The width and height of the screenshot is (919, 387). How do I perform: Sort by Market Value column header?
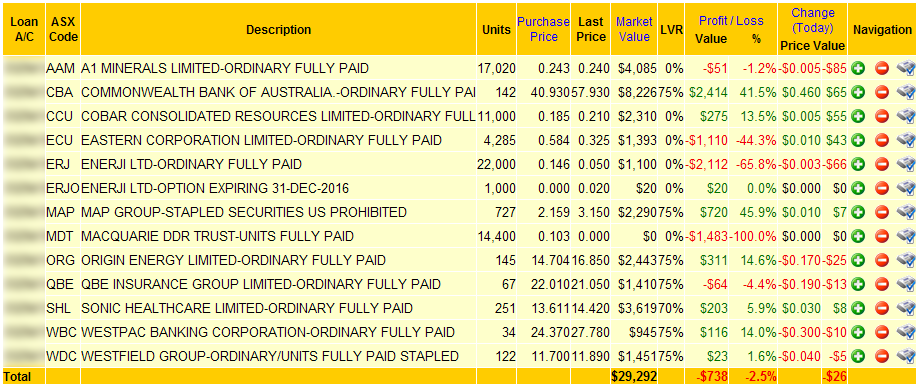tap(634, 29)
